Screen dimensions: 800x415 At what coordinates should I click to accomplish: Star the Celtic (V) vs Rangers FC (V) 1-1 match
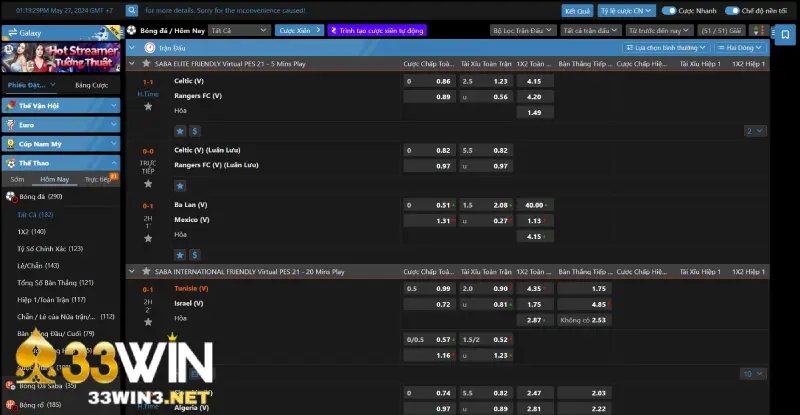pyautogui.click(x=148, y=106)
